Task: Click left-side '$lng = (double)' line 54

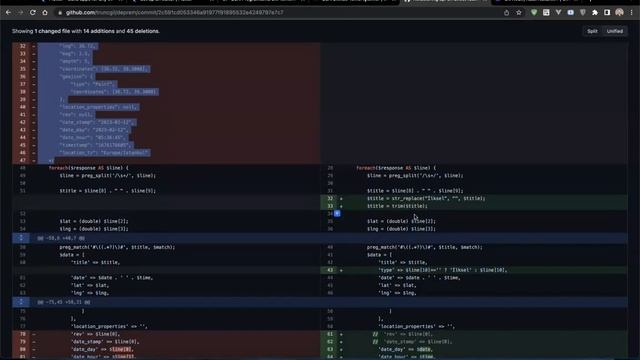Action: [166, 229]
